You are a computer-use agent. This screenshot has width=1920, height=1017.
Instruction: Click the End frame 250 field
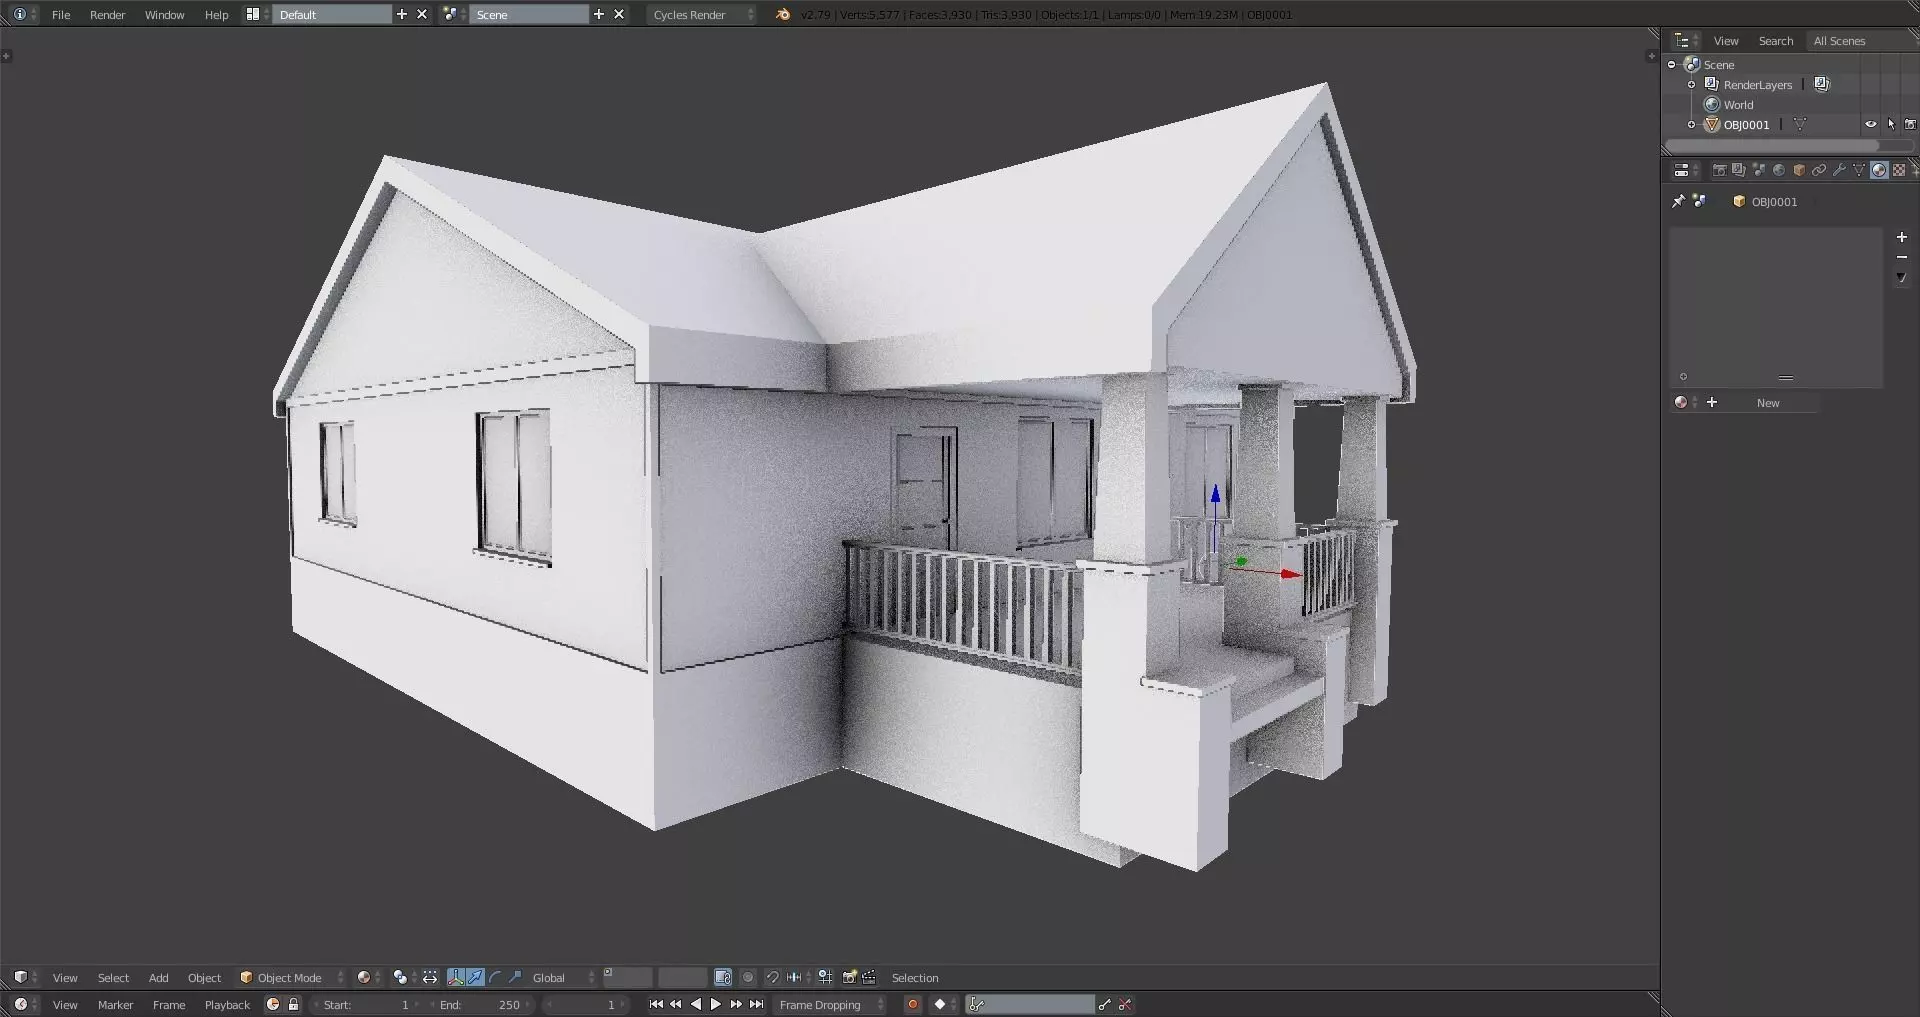click(480, 1004)
